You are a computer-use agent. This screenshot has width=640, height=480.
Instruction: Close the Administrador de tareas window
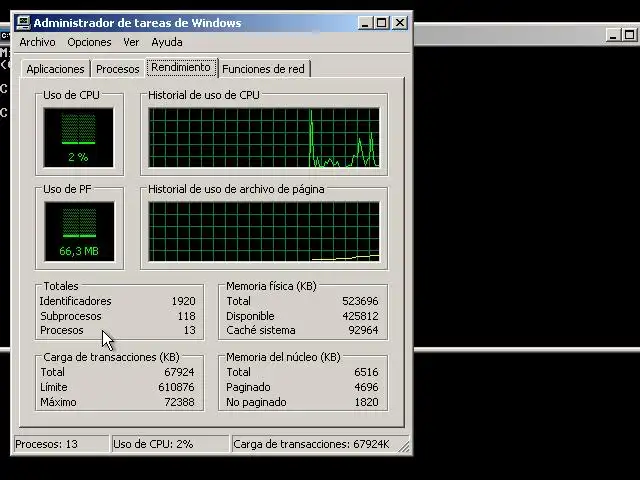(x=400, y=23)
